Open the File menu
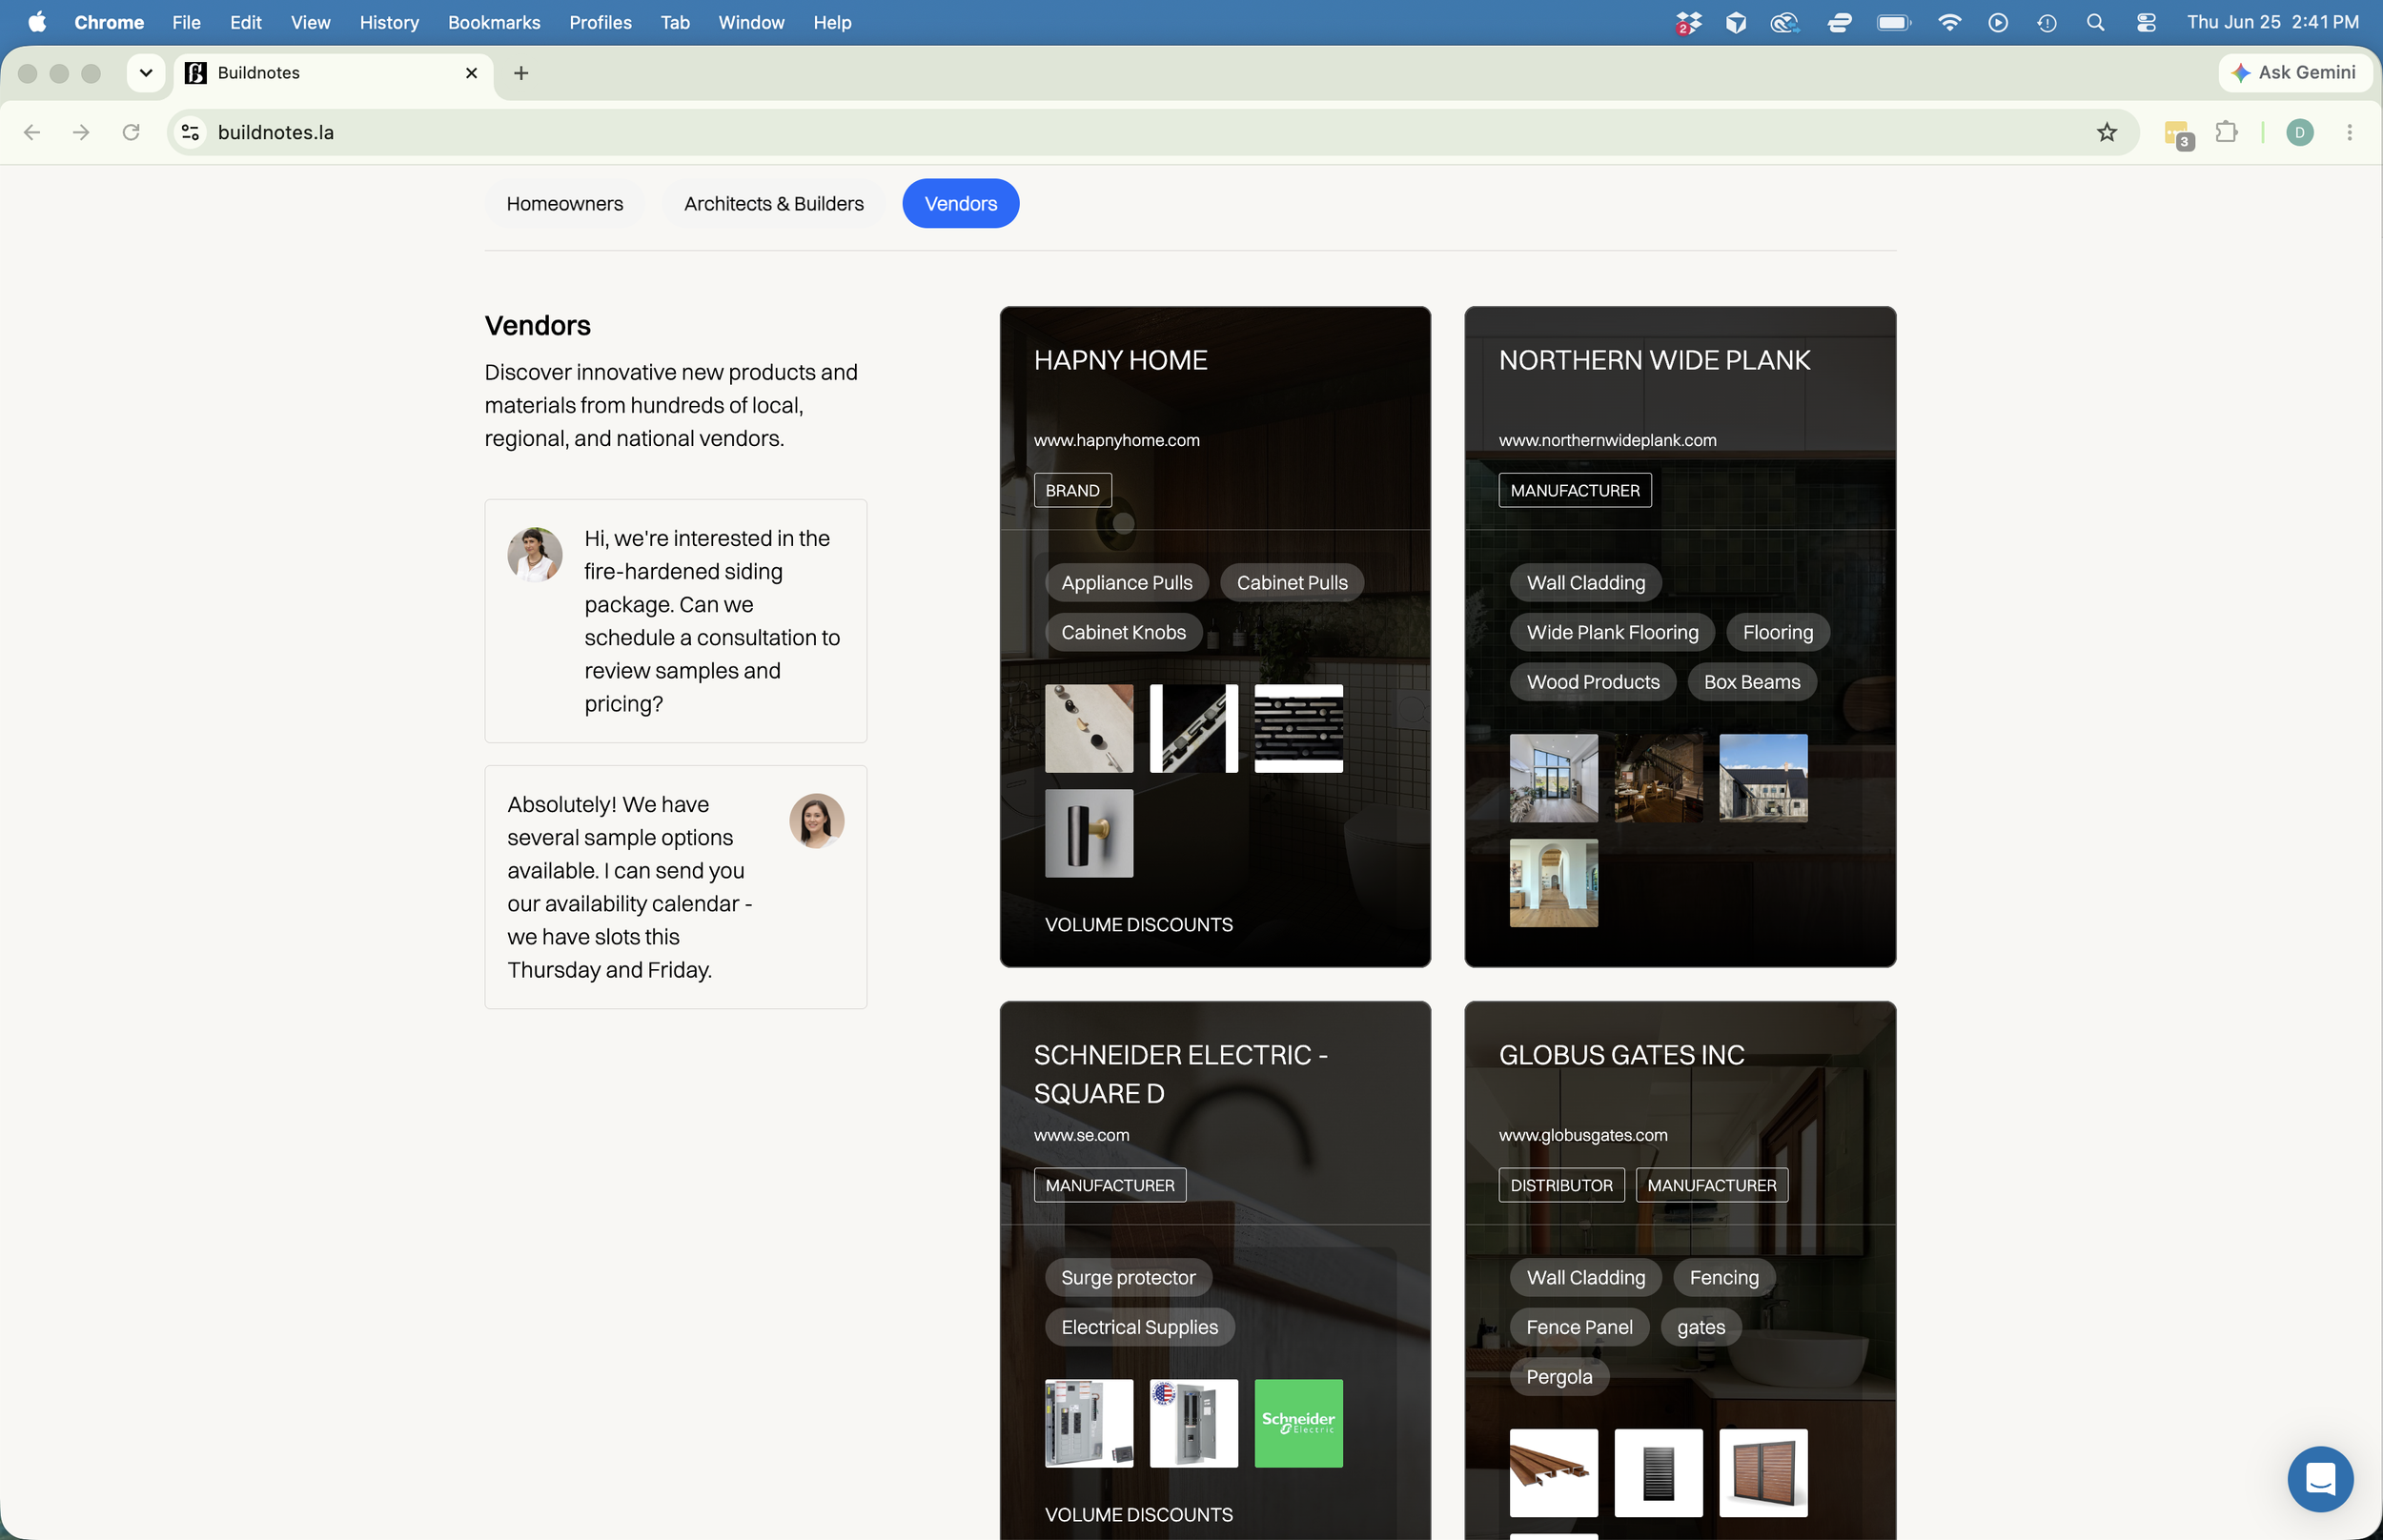The width and height of the screenshot is (2383, 1540). [186, 22]
